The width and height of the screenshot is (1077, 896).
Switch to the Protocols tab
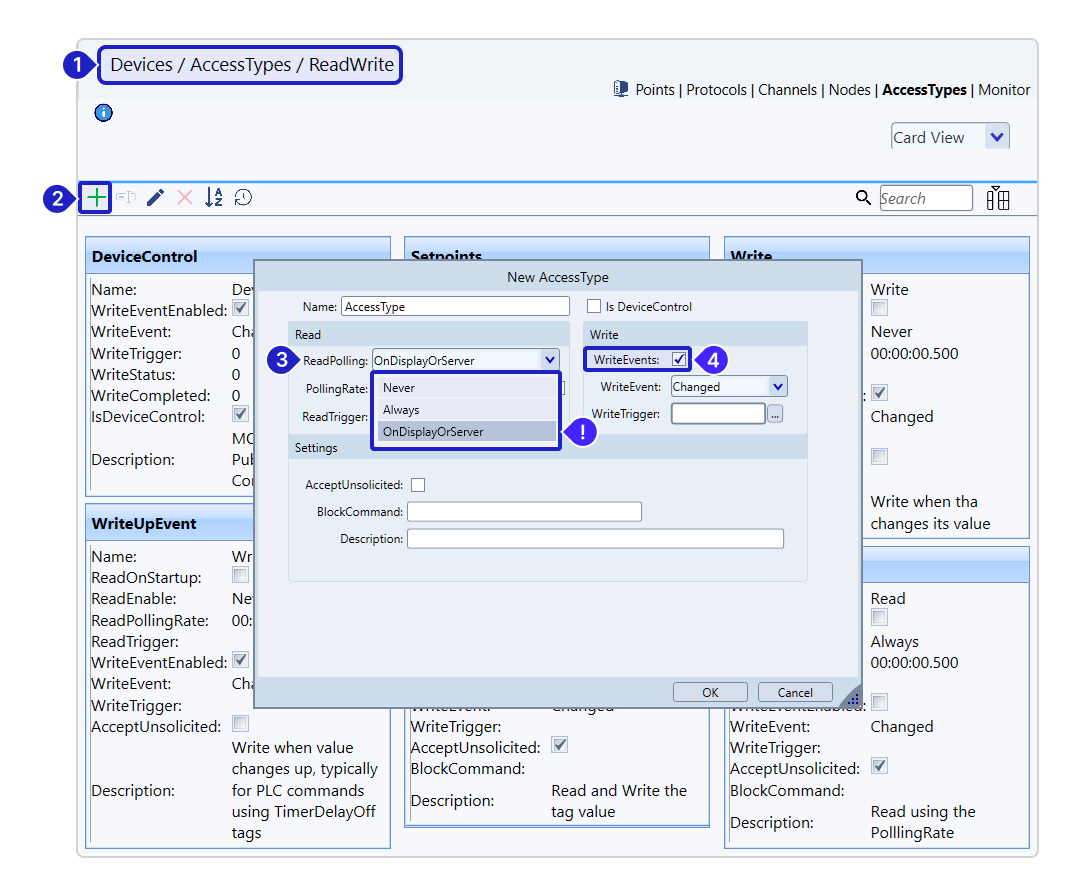click(x=716, y=90)
